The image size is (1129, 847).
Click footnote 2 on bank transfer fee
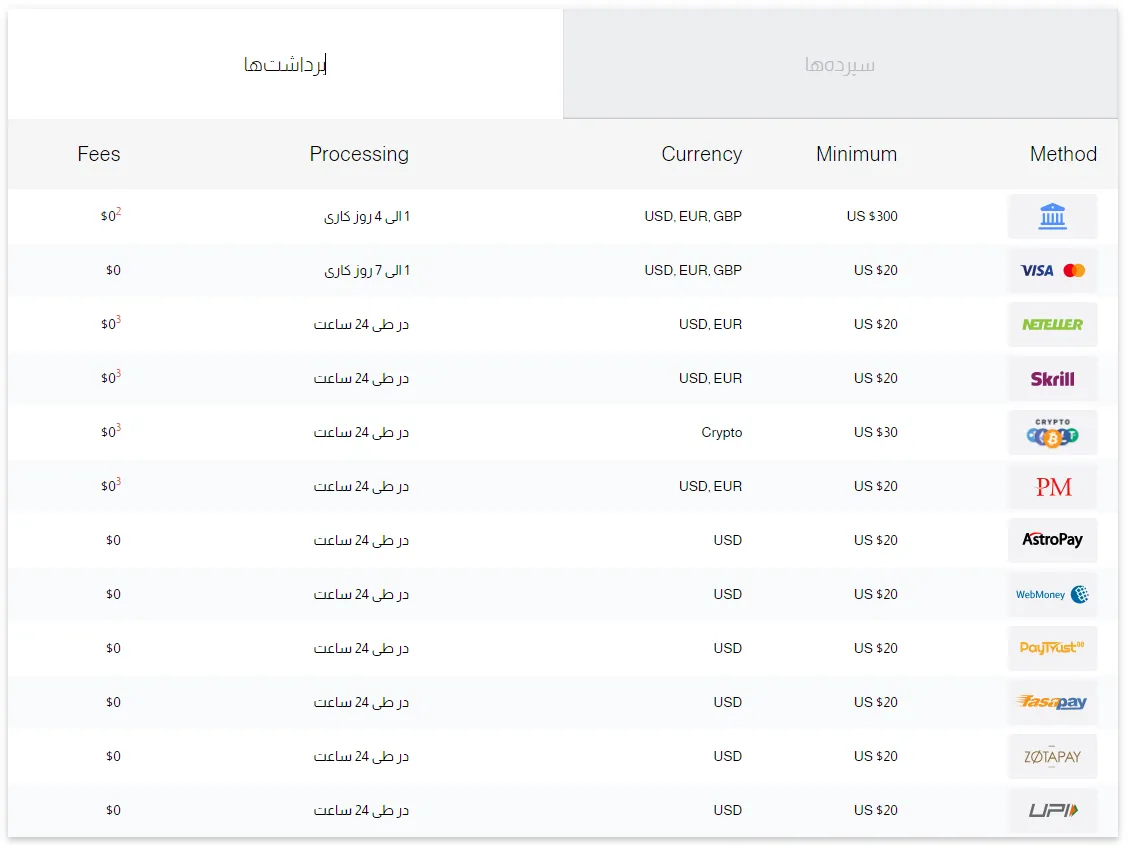(x=118, y=211)
